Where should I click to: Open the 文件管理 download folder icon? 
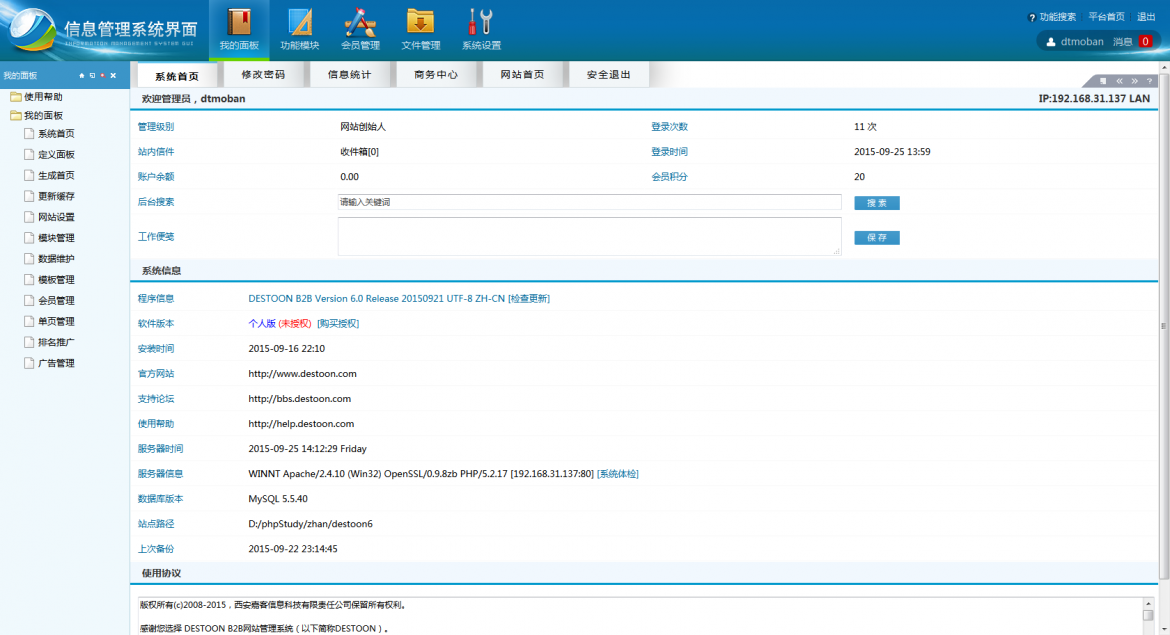420,22
